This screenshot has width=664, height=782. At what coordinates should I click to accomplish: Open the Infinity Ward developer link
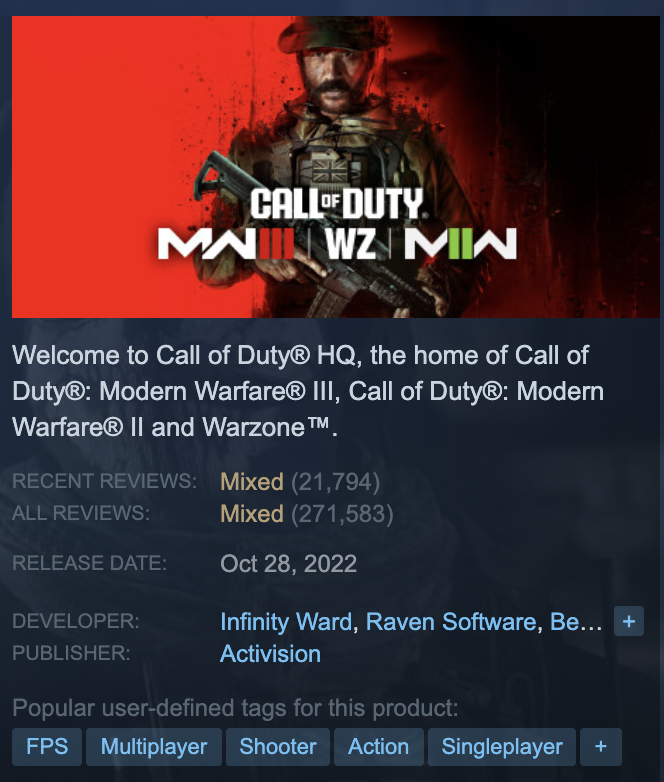[286, 622]
